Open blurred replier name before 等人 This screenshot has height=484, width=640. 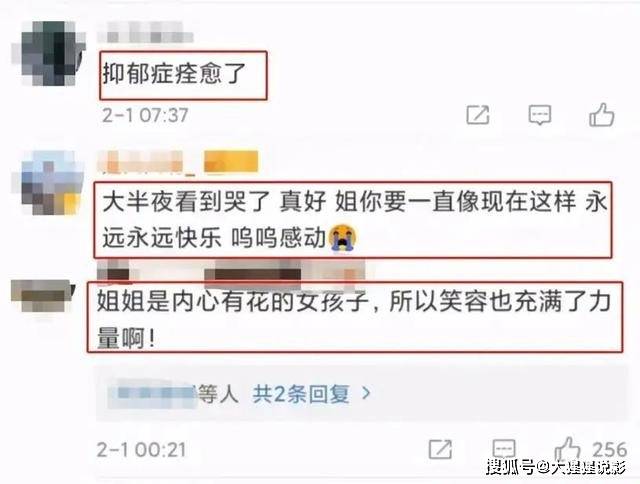154,393
